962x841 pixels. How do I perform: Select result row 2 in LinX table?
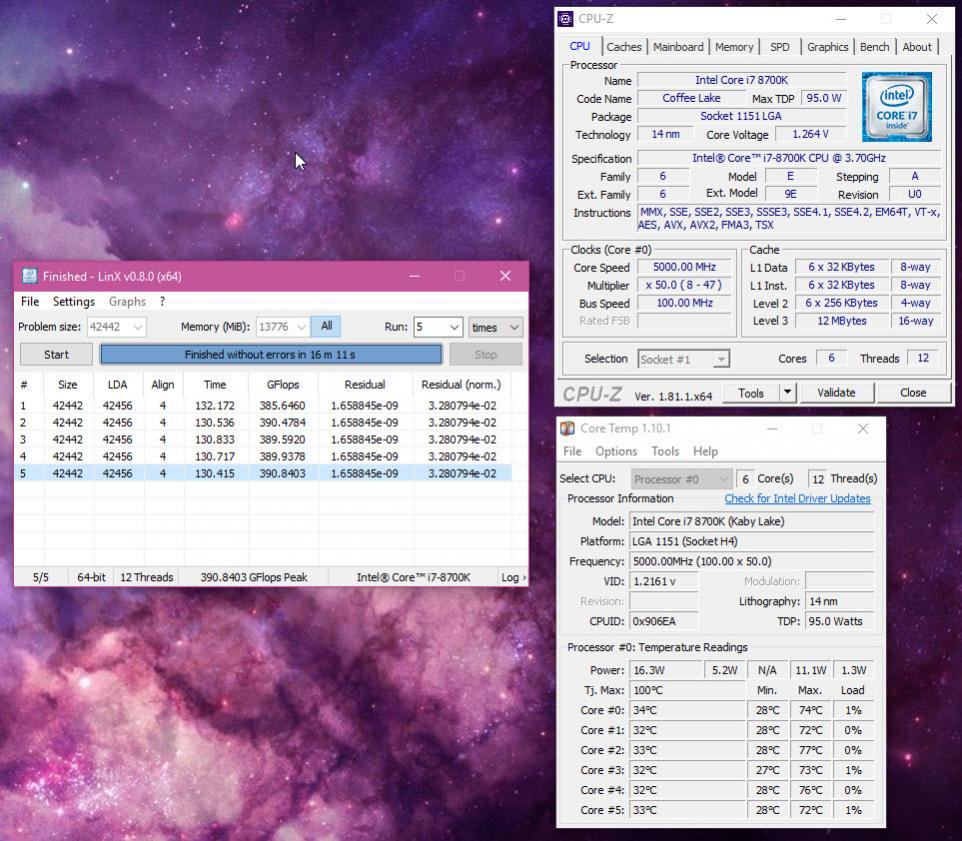pyautogui.click(x=263, y=423)
